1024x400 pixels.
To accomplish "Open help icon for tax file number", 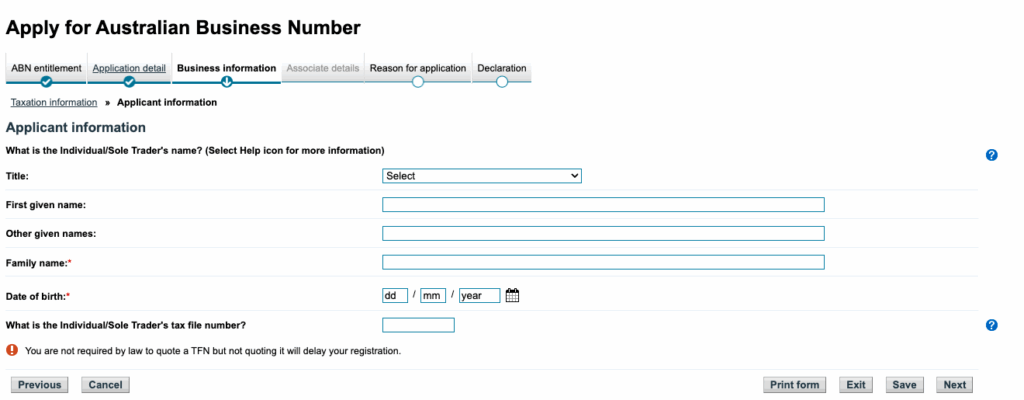I will [991, 325].
